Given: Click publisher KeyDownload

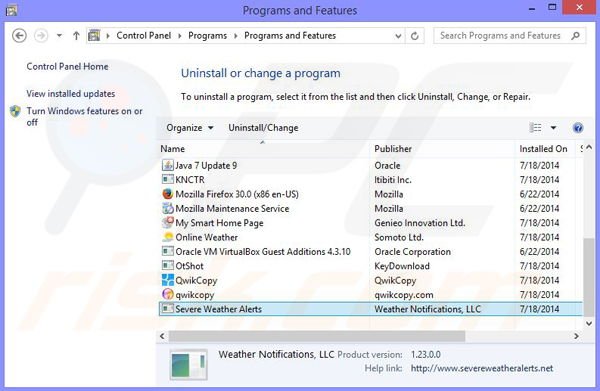Looking at the screenshot, I should [x=402, y=266].
